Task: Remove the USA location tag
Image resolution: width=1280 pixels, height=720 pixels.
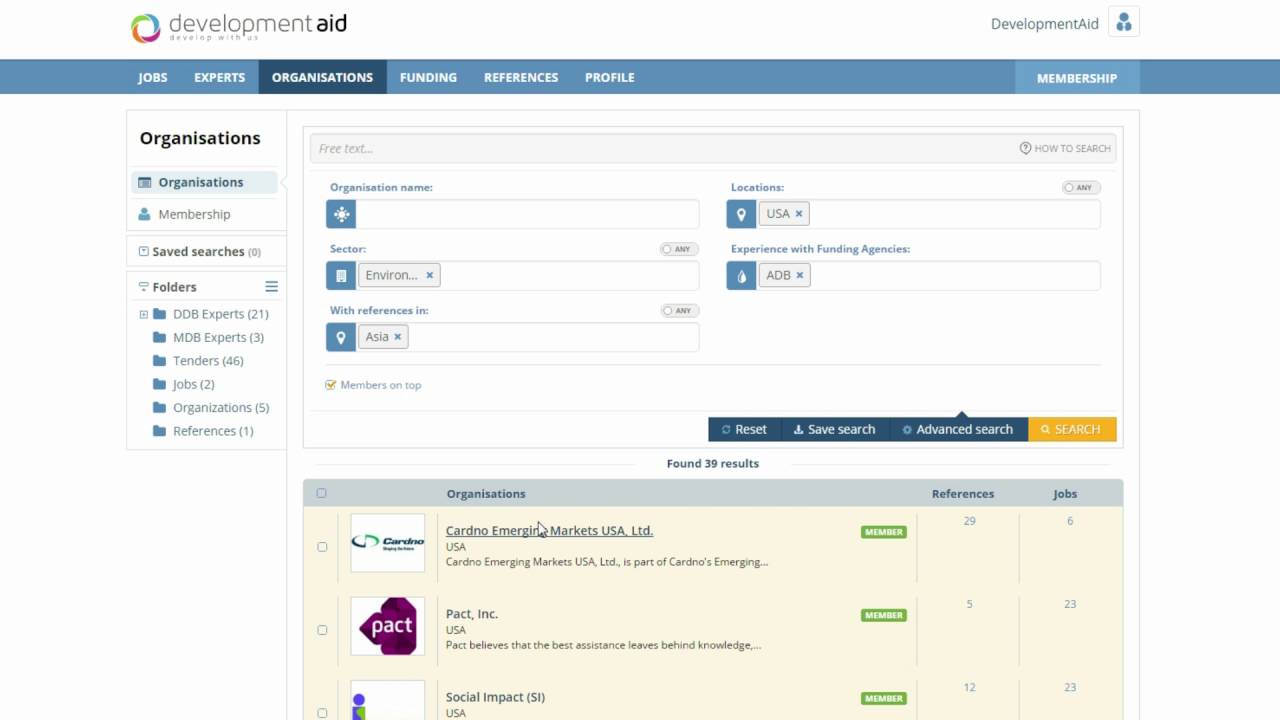Action: tap(799, 214)
